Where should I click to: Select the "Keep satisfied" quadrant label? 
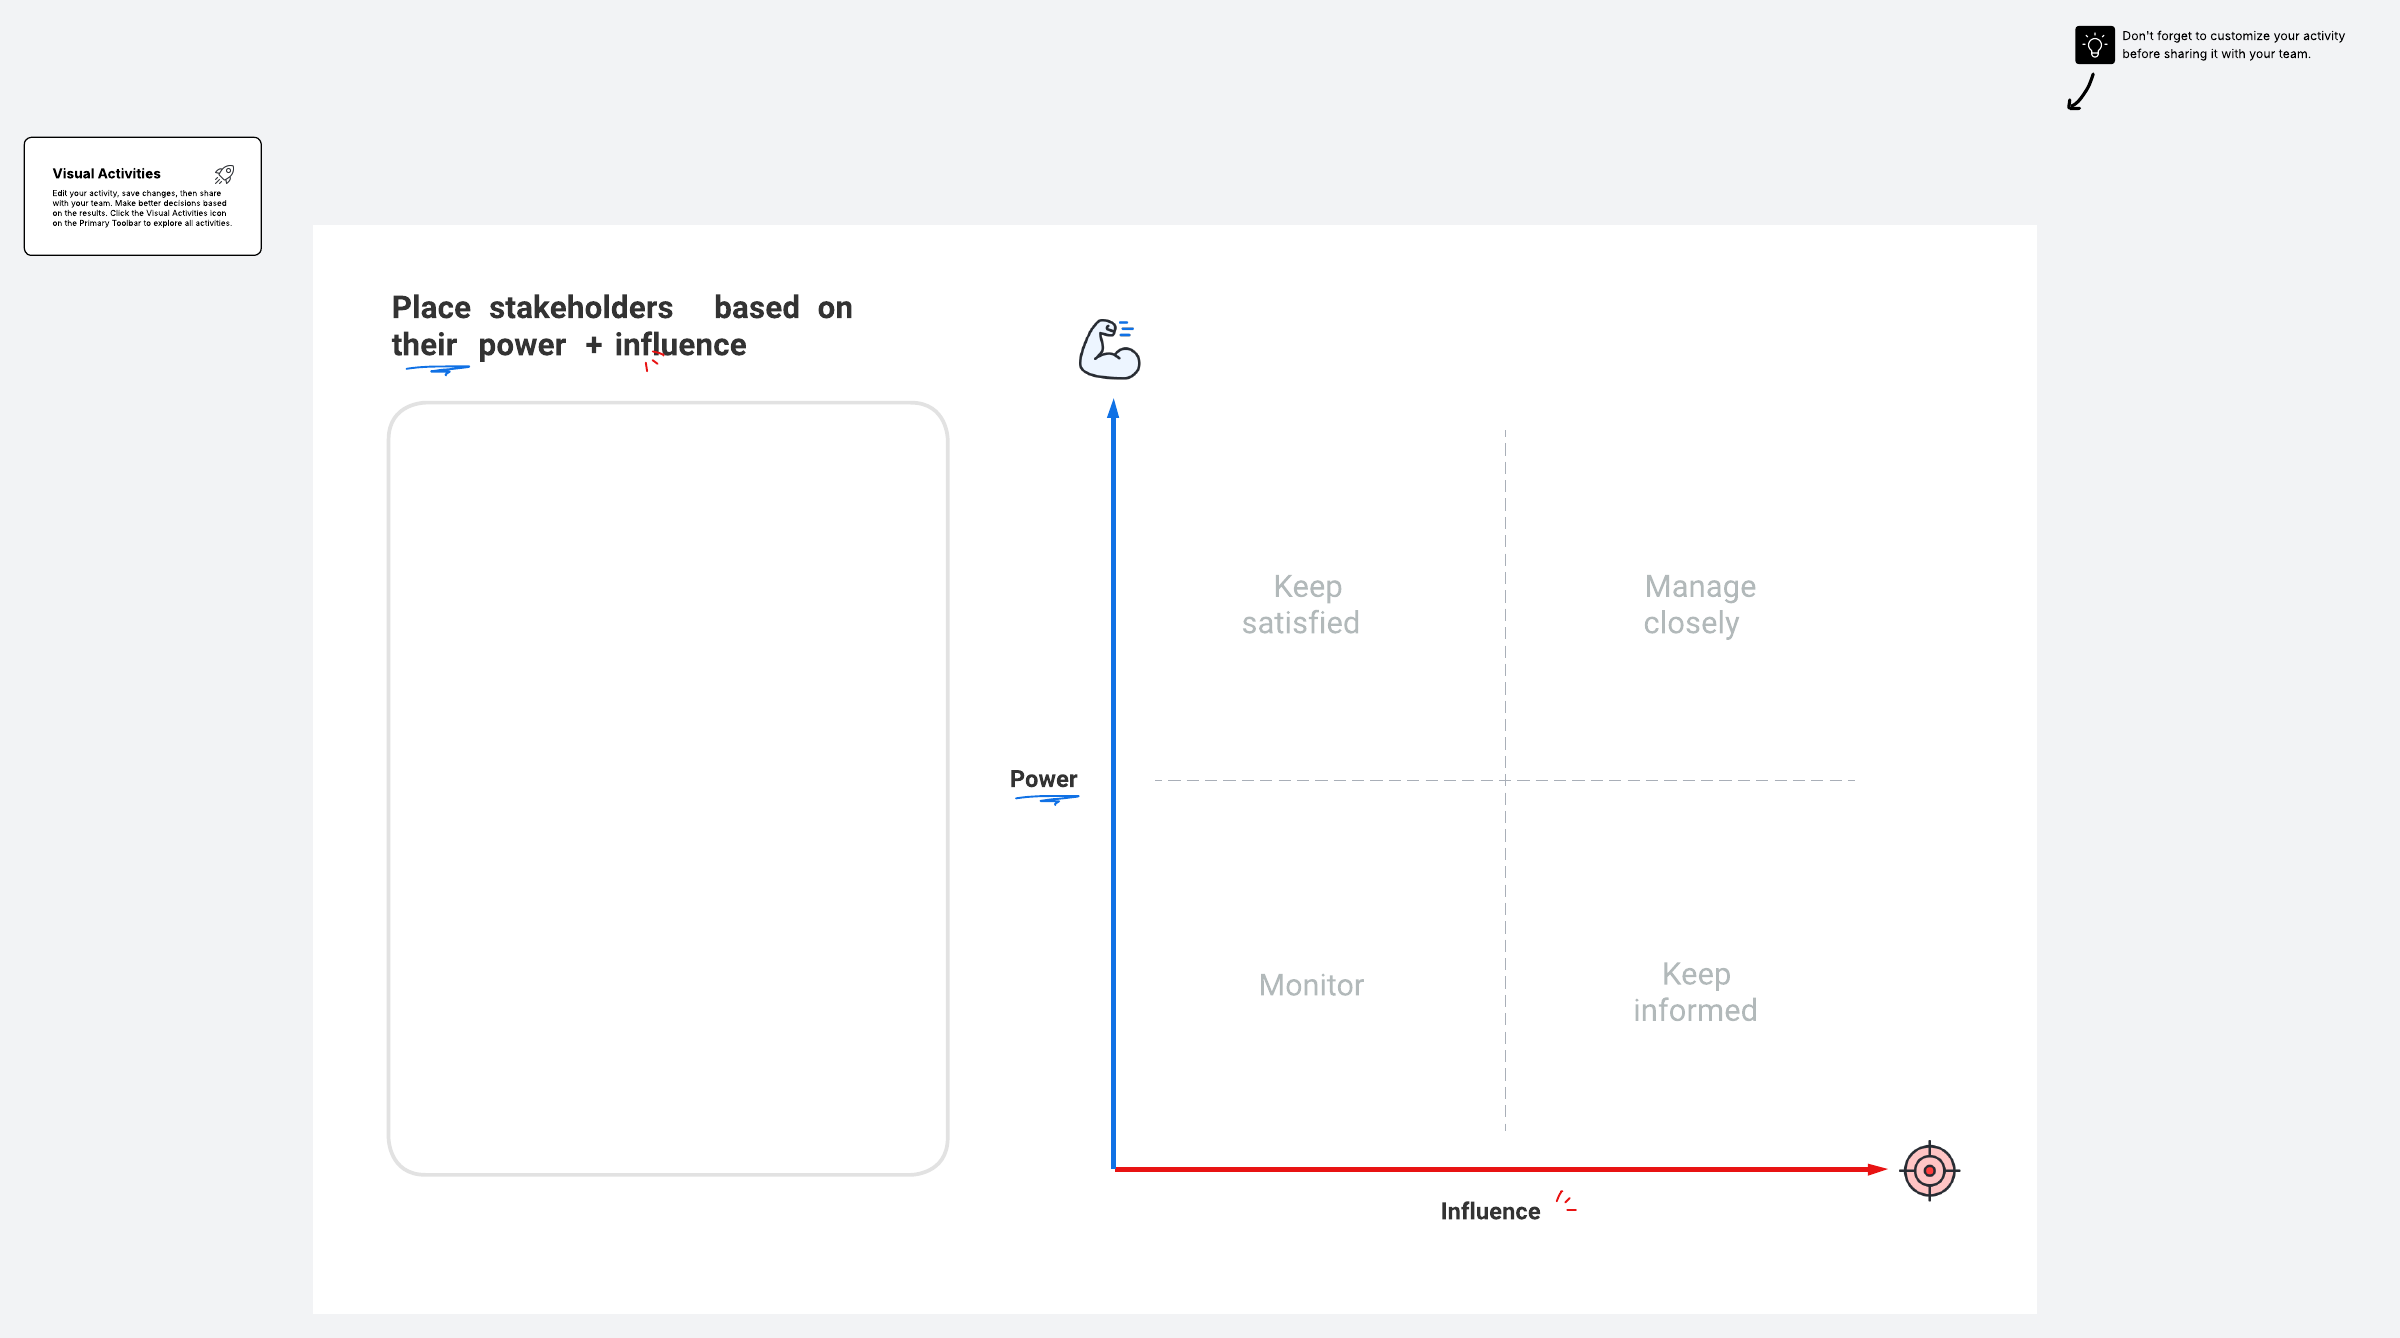[1301, 604]
